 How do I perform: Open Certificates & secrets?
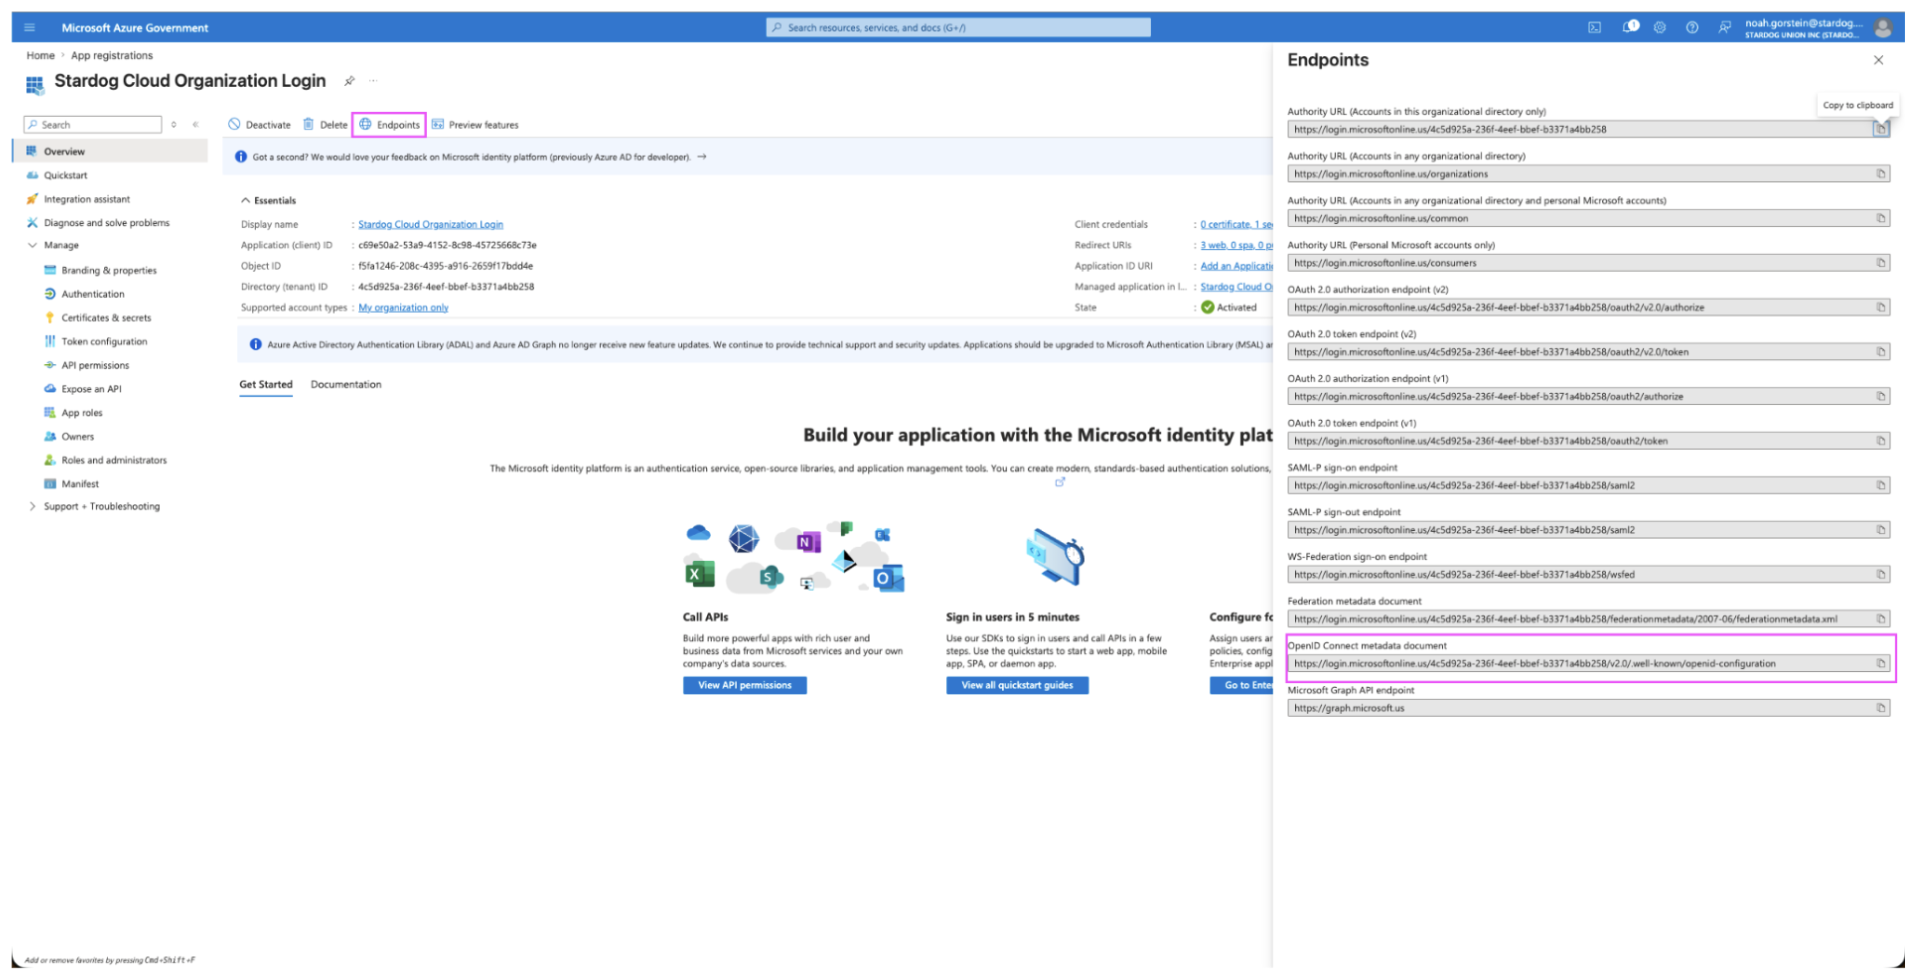[106, 318]
